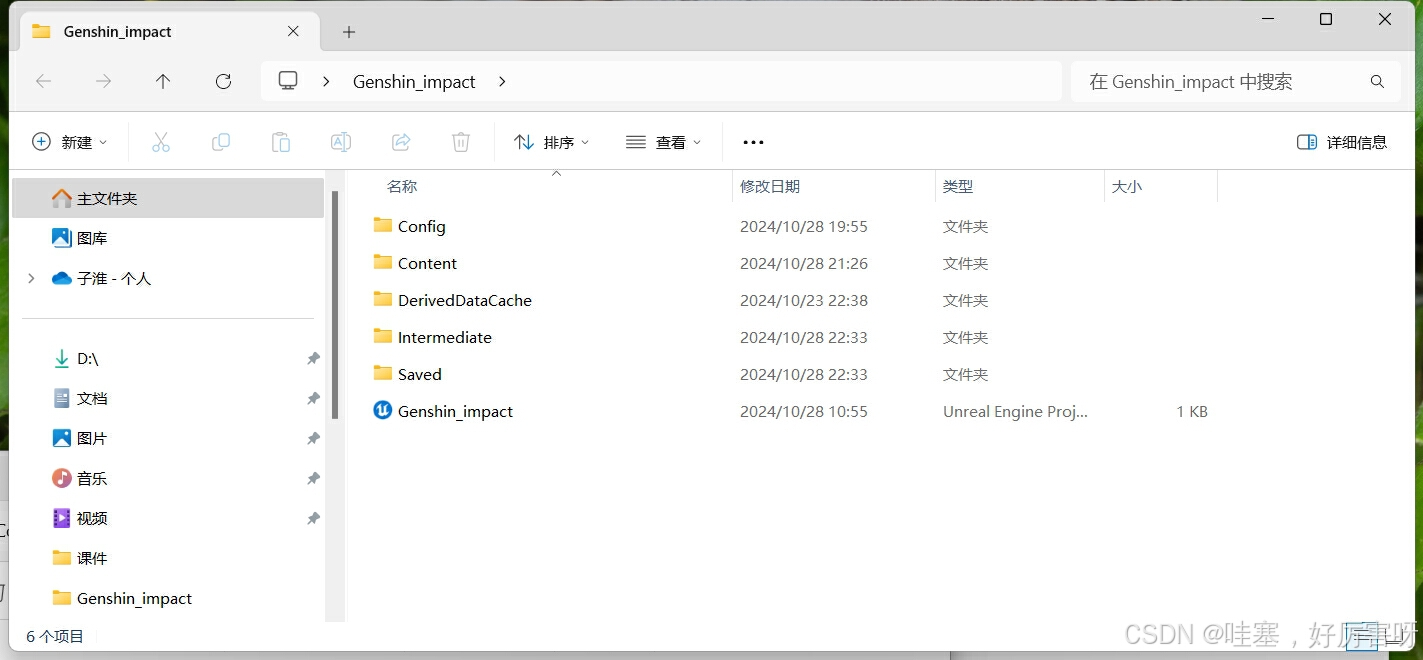Click the Share icon in toolbar
1423x660 pixels.
point(401,142)
